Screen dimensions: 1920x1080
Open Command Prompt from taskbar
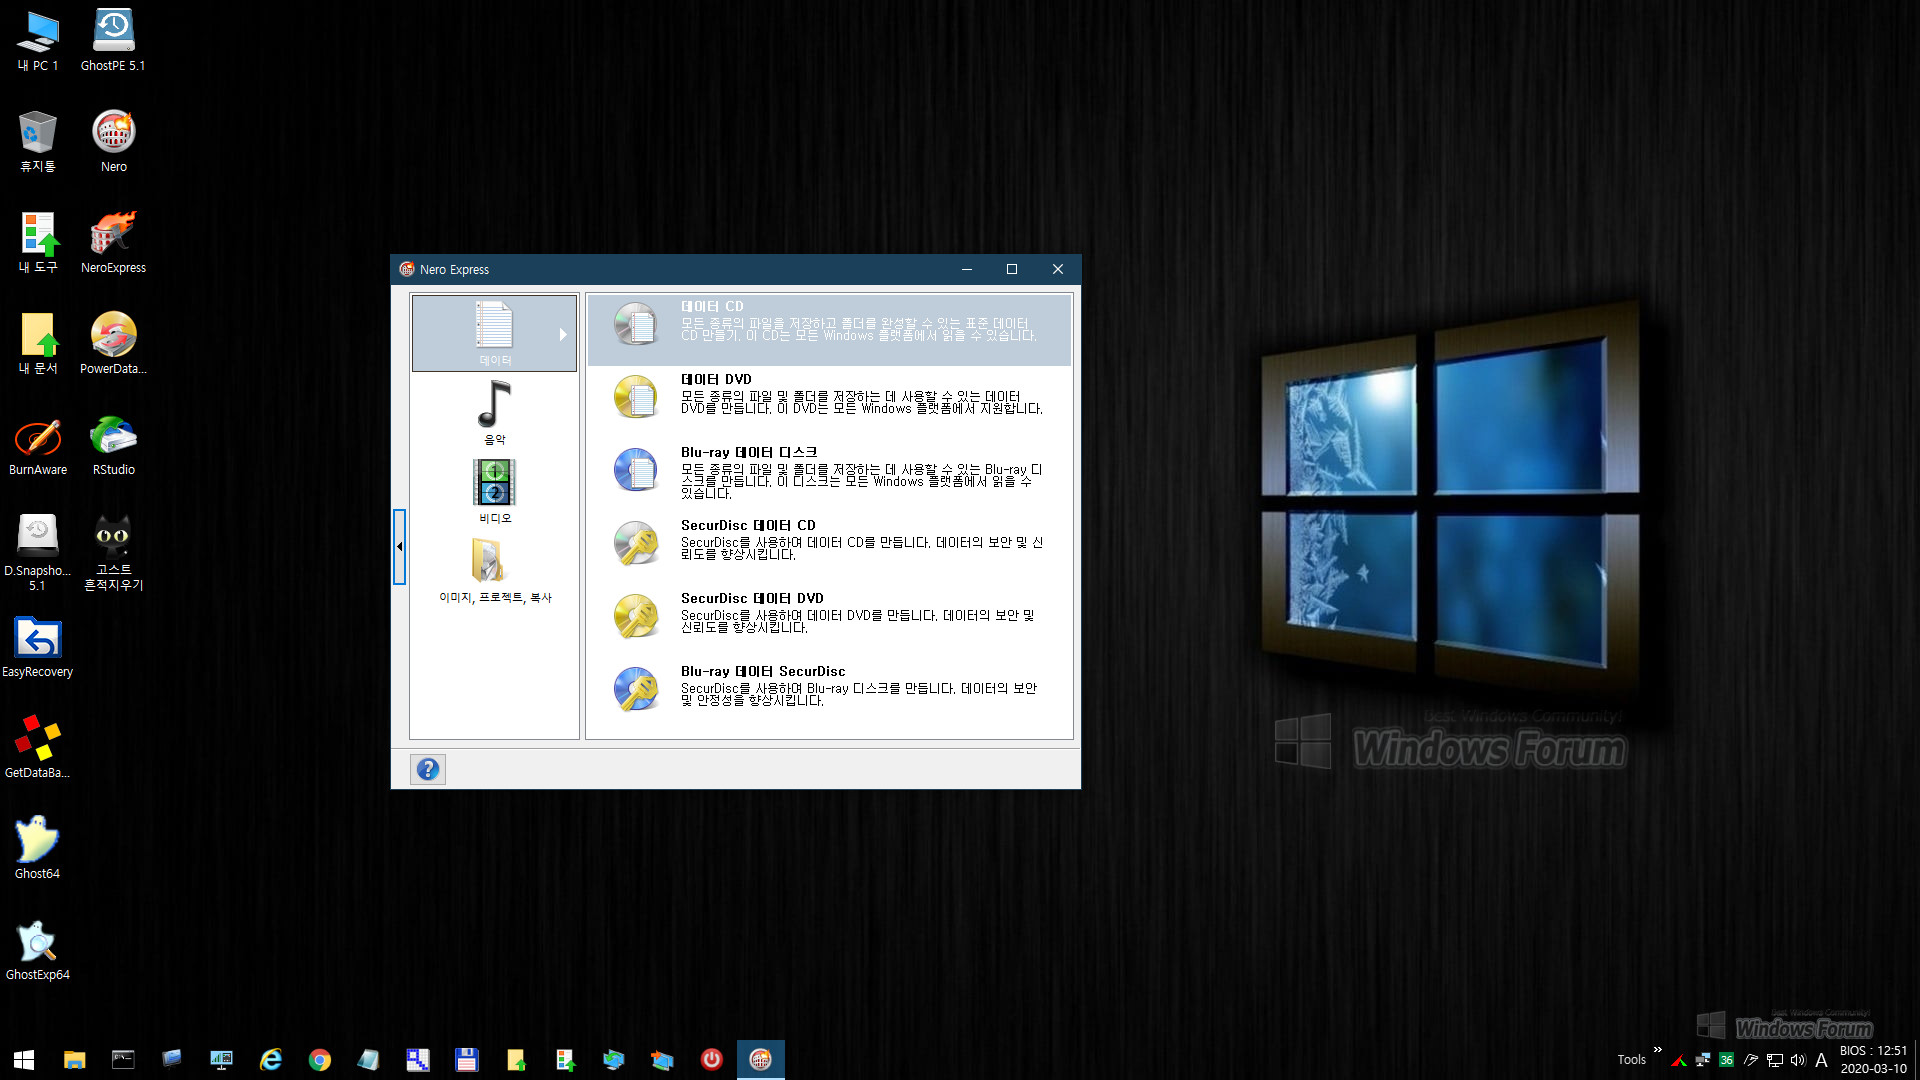pos(123,1060)
